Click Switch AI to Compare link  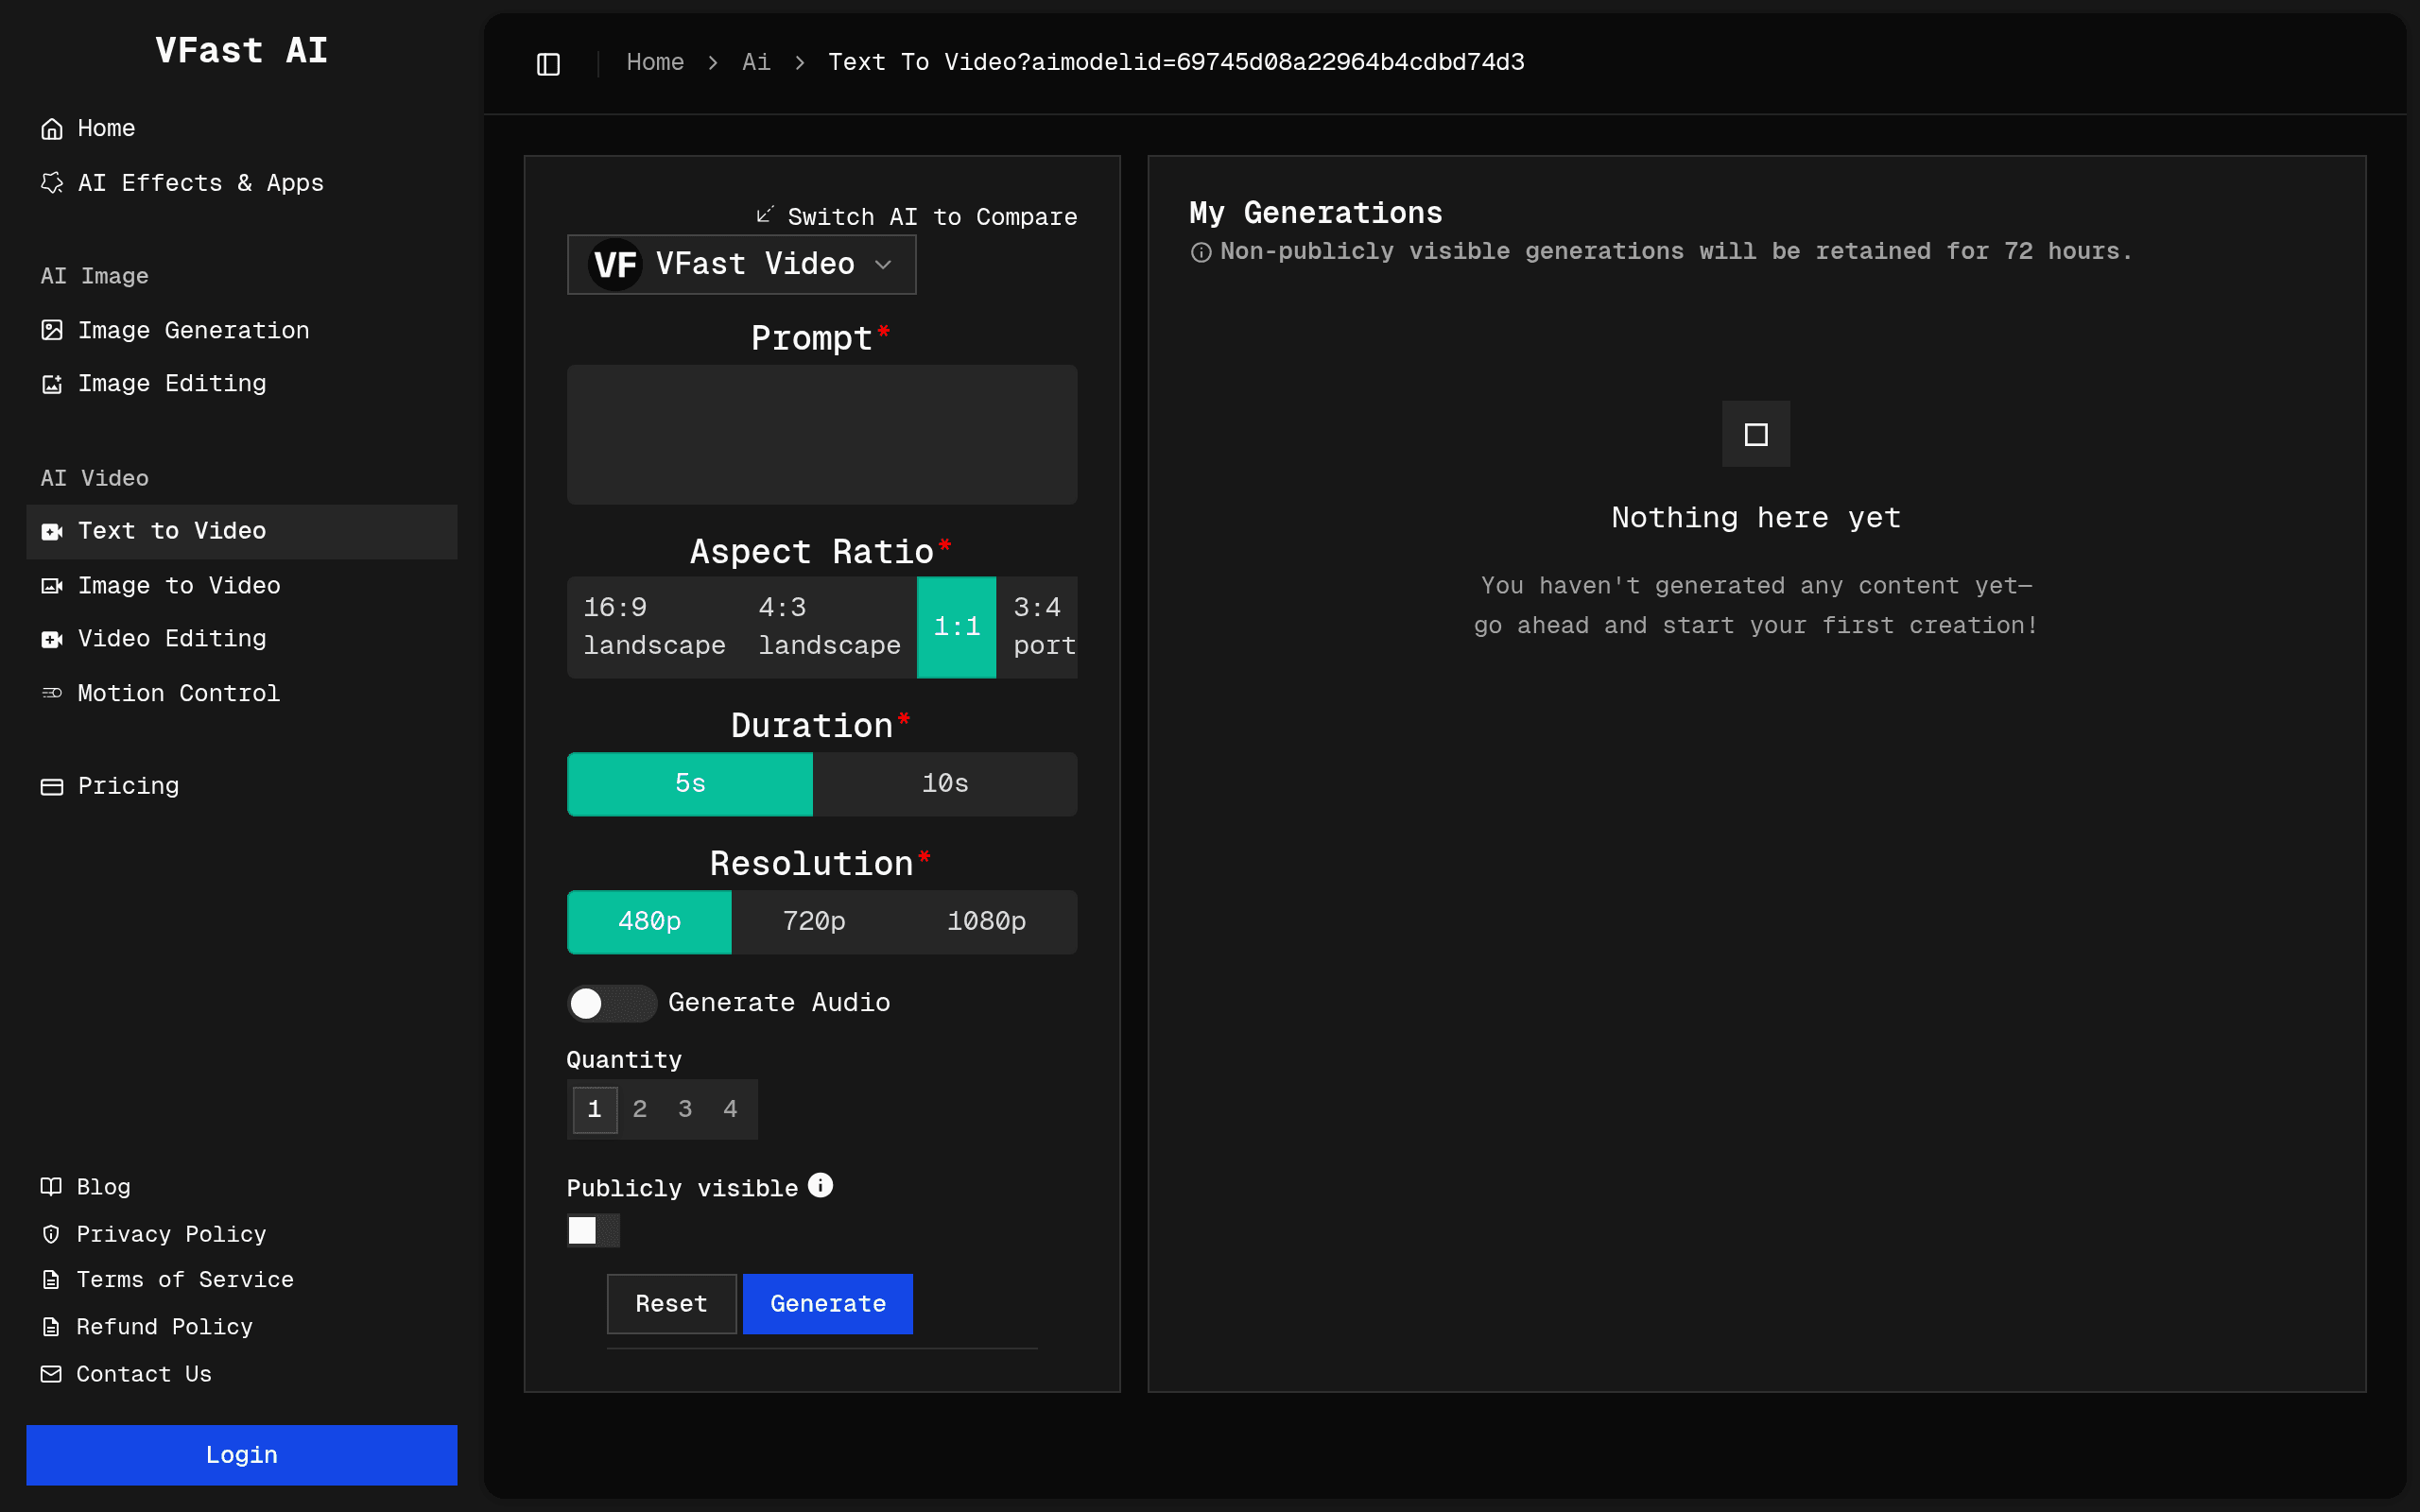pos(917,217)
